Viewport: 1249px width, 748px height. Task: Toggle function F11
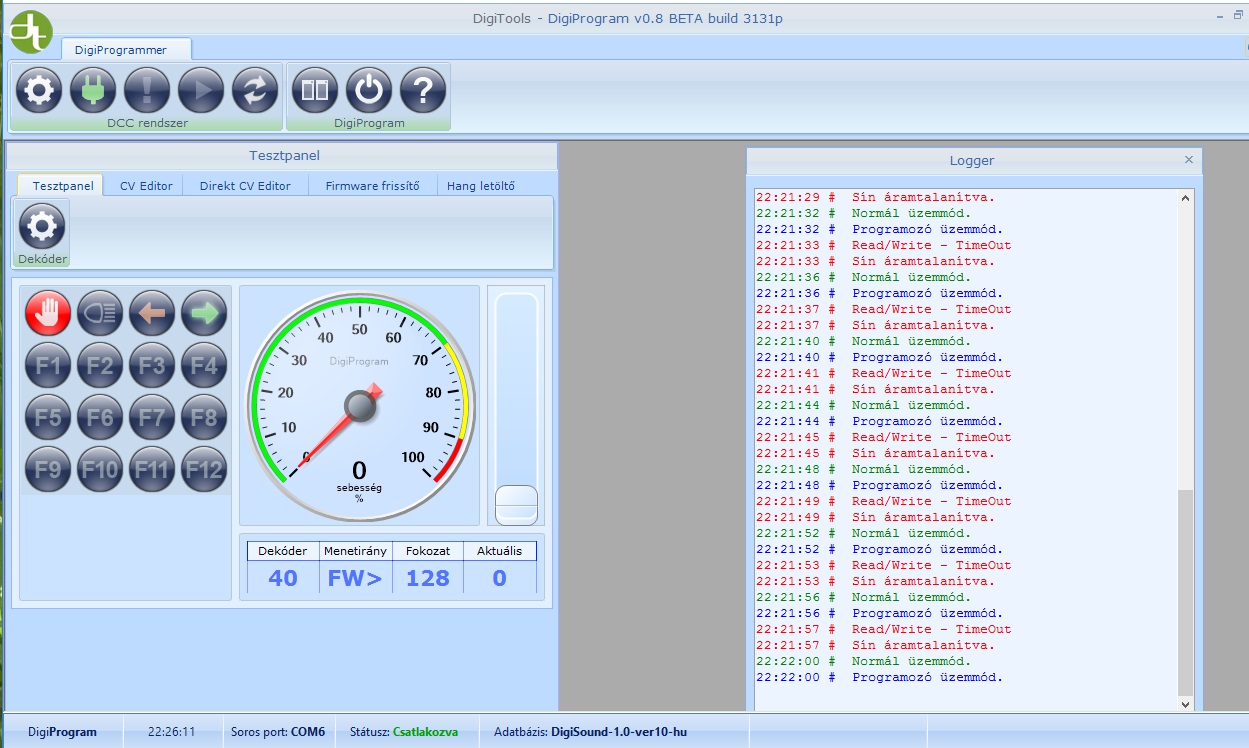tap(152, 469)
